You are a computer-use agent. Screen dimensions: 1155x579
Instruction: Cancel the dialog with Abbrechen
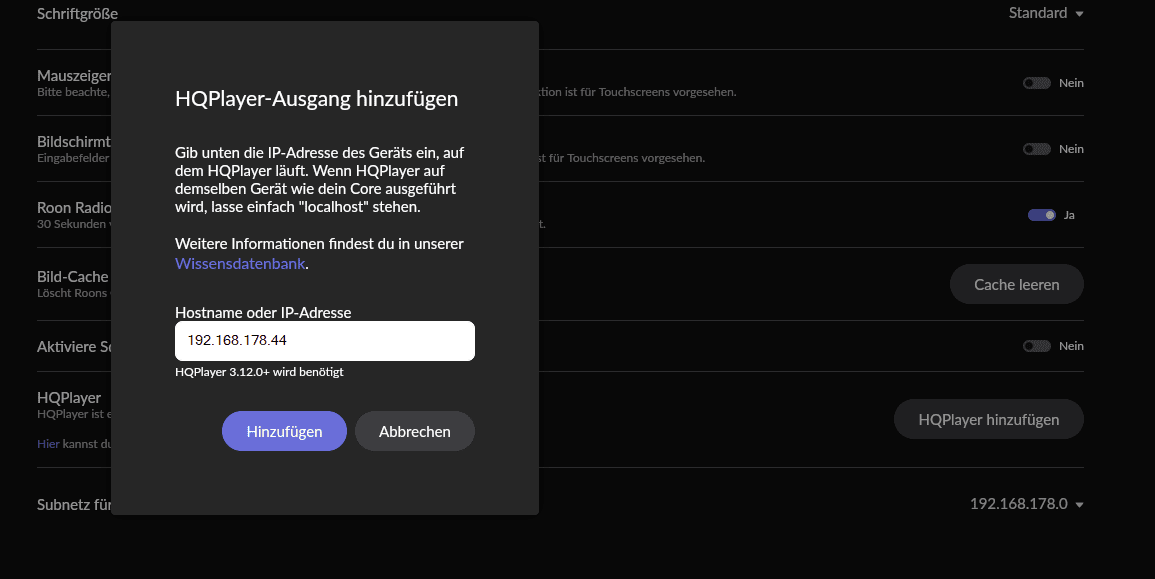coord(415,431)
